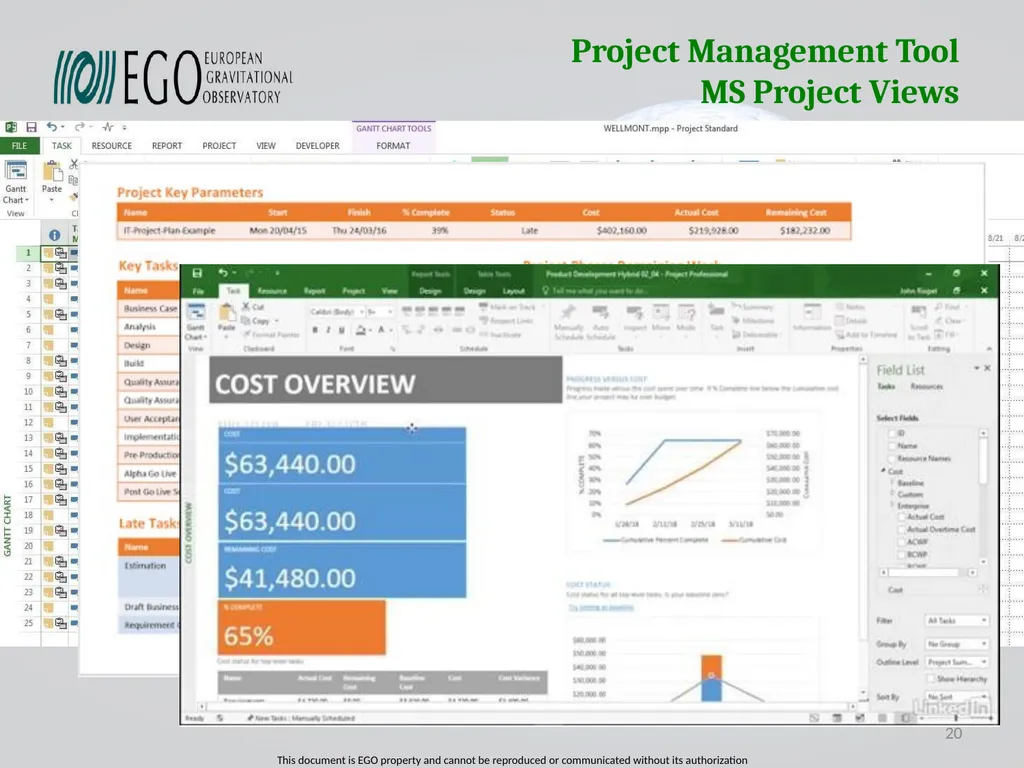Click zoom slider in front window status bar
The width and height of the screenshot is (1024, 768).
point(956,718)
